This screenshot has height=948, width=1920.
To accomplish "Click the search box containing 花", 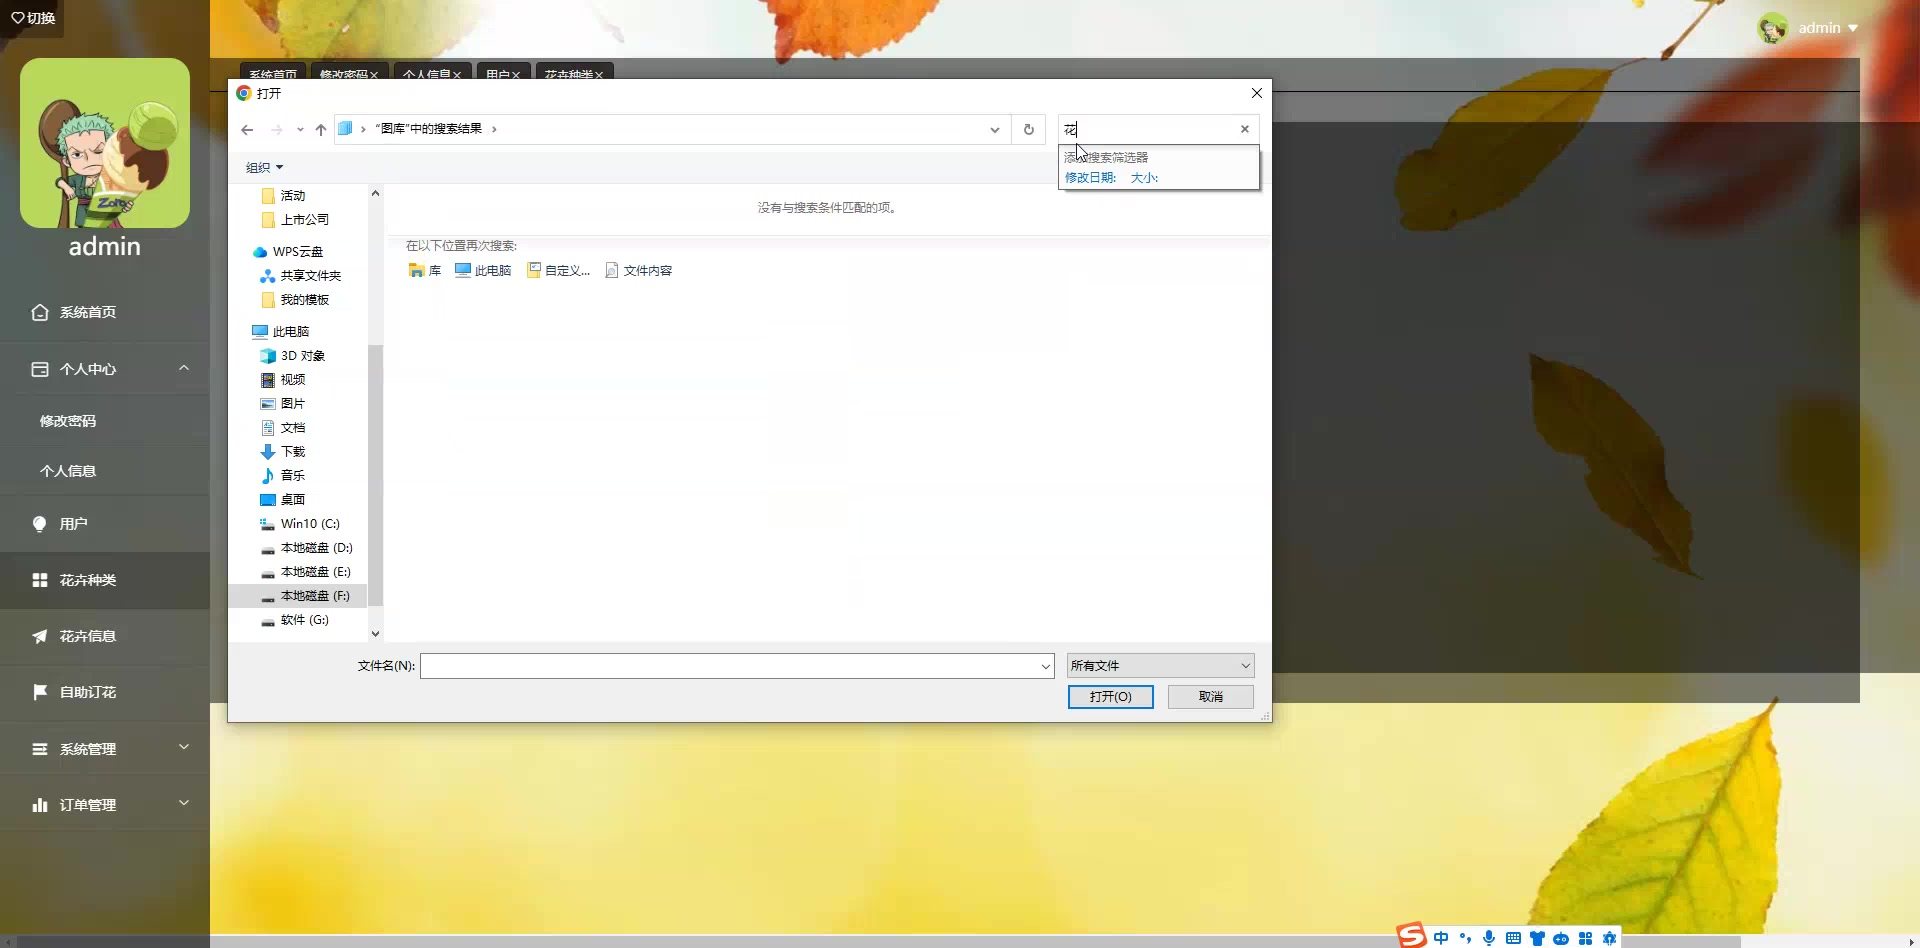I will click(1148, 129).
